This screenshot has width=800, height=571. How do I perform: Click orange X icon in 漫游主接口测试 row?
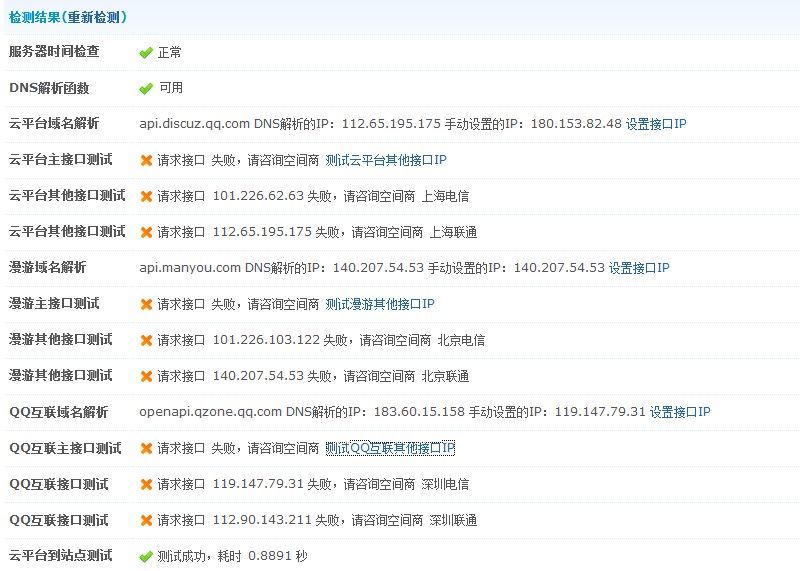pos(146,304)
